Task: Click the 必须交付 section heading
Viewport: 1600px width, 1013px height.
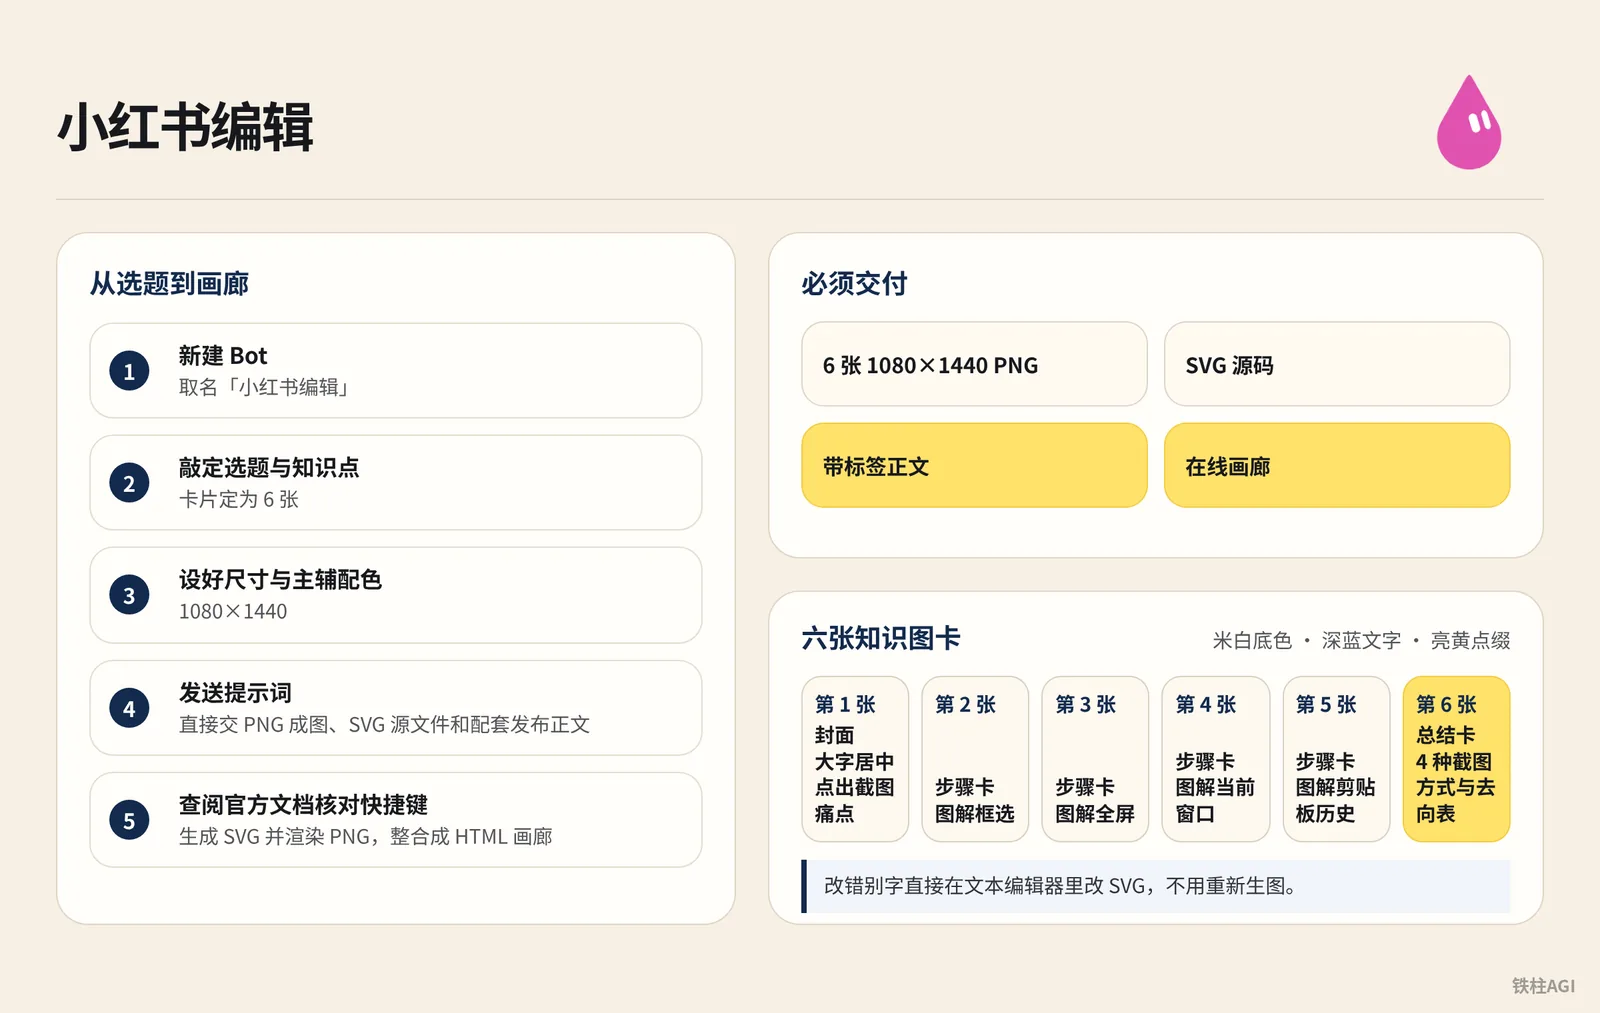Action: click(854, 284)
